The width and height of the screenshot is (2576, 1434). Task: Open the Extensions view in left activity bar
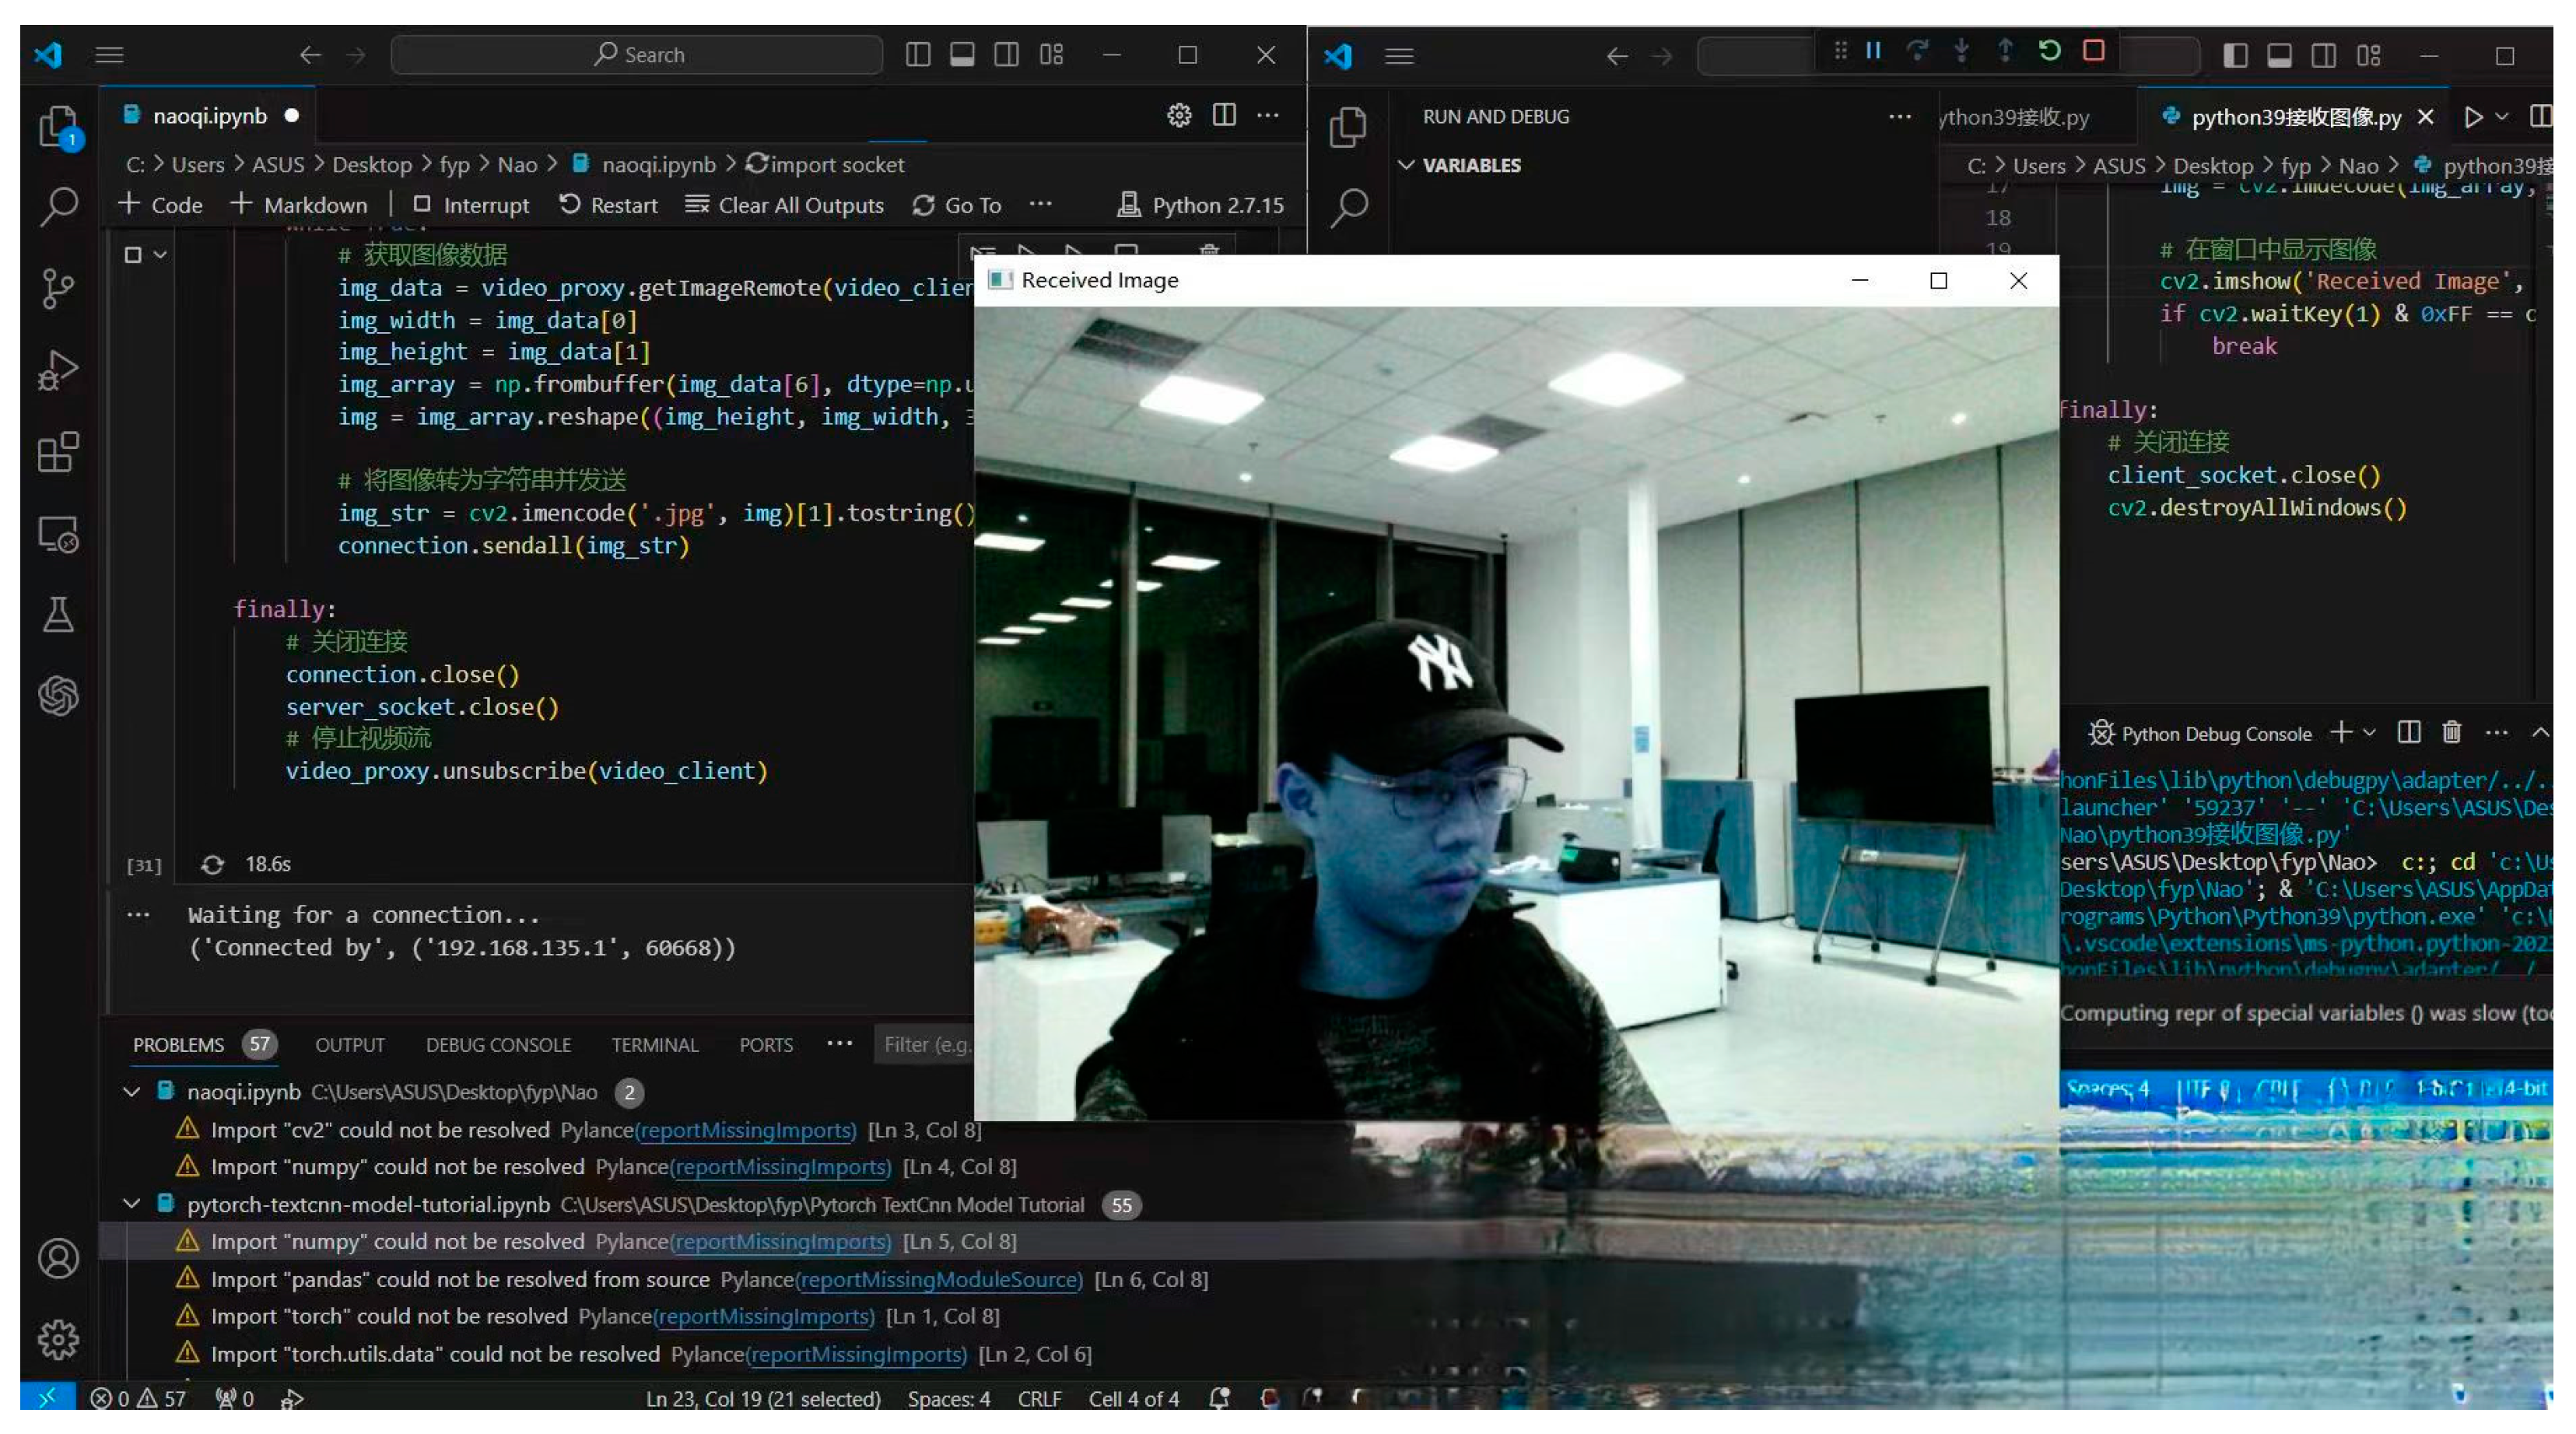(58, 453)
